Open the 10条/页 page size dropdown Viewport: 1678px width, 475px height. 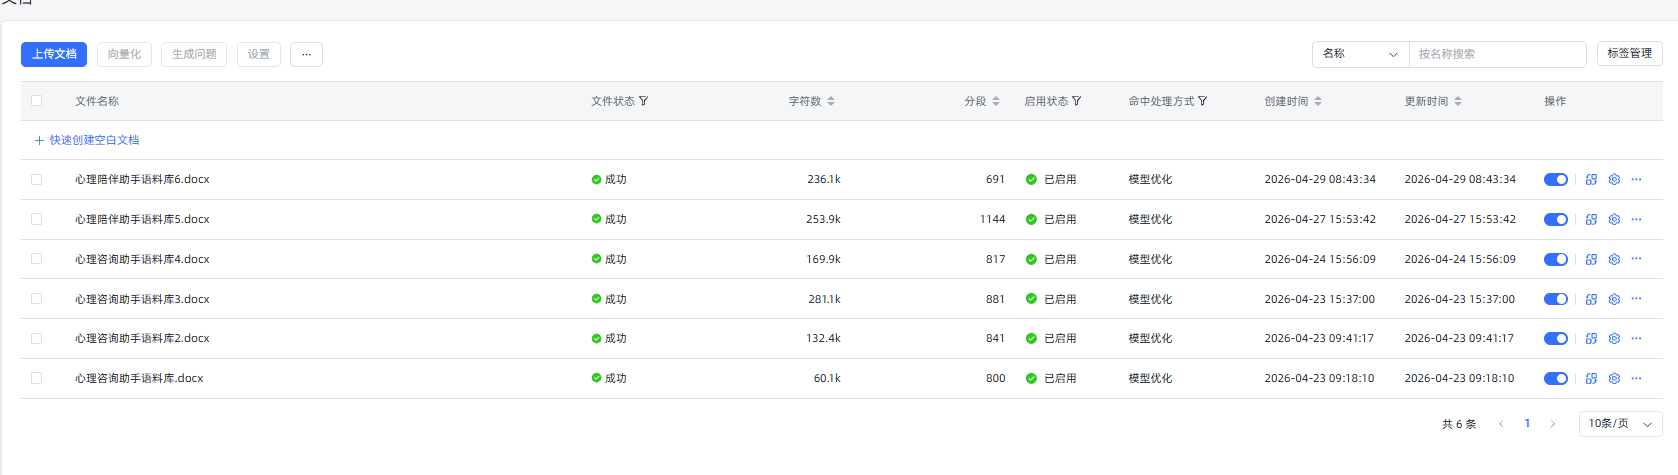pos(1620,424)
